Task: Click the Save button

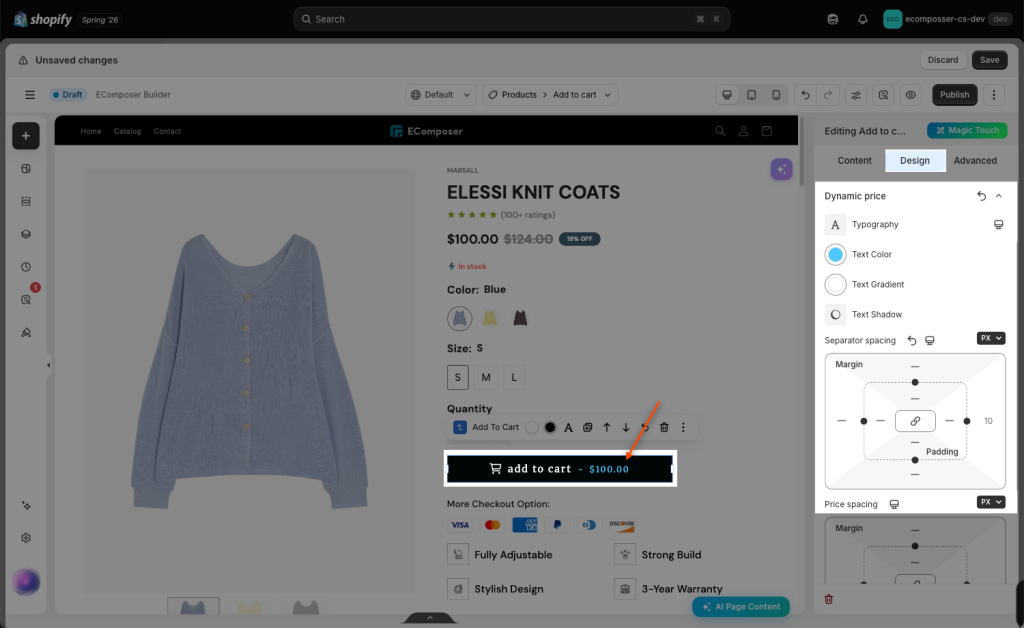Action: pos(989,60)
